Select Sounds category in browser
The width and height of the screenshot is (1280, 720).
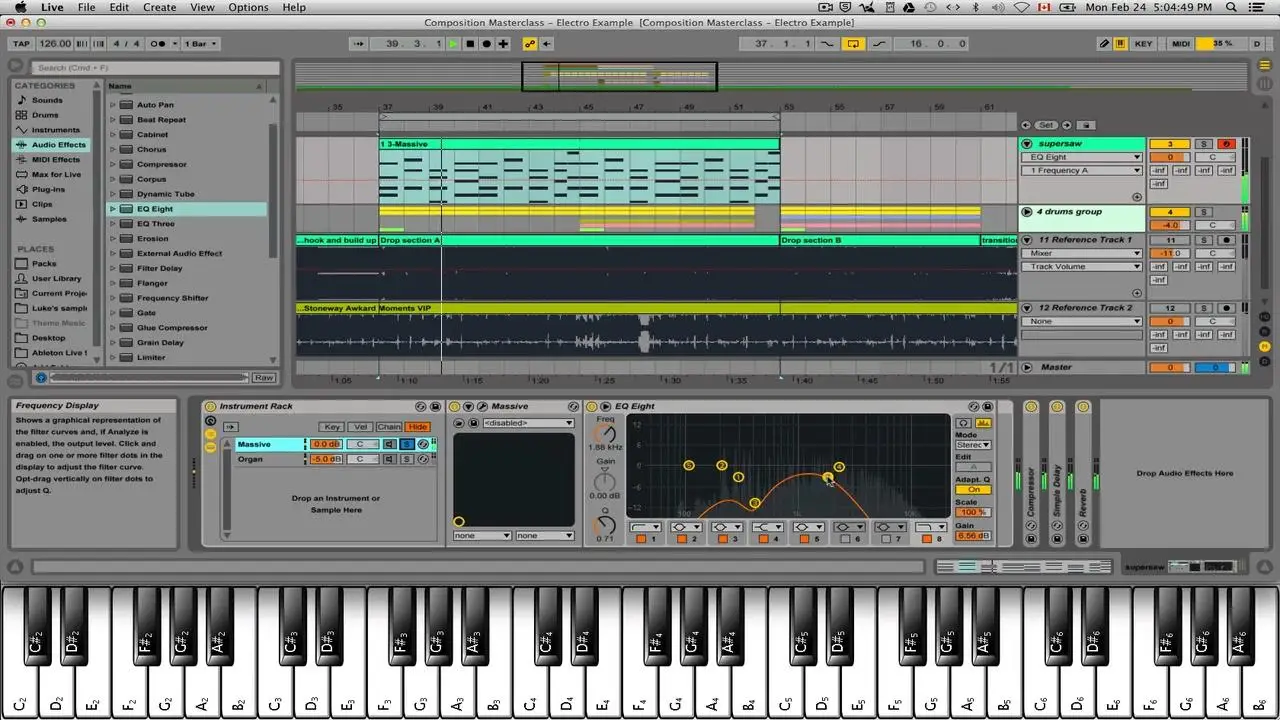[x=47, y=100]
